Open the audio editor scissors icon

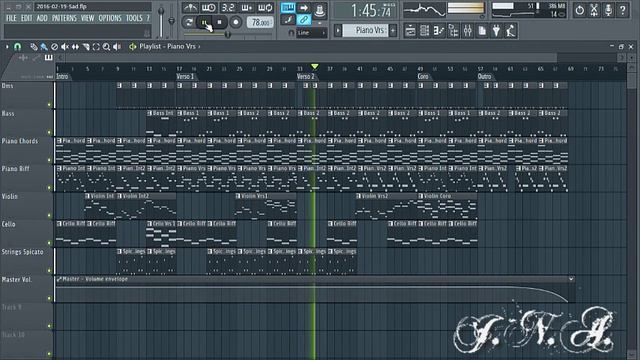point(594,10)
